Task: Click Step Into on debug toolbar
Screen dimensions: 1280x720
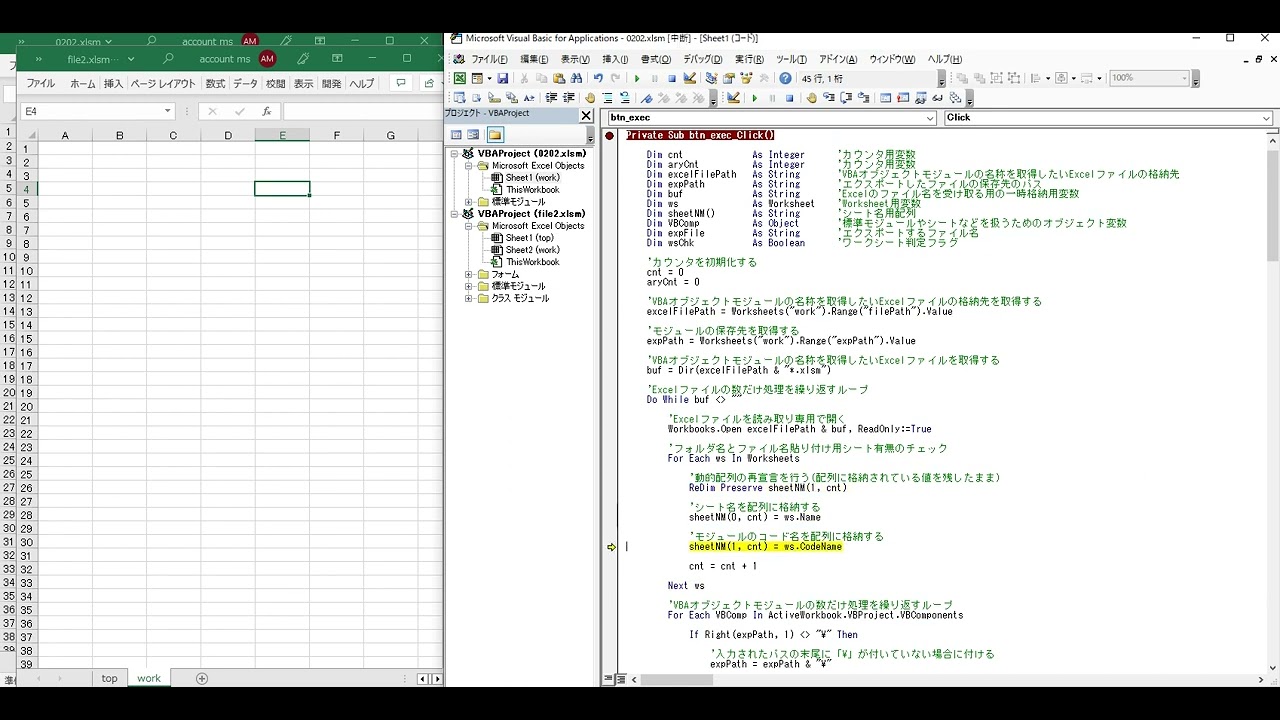Action: (x=828, y=98)
